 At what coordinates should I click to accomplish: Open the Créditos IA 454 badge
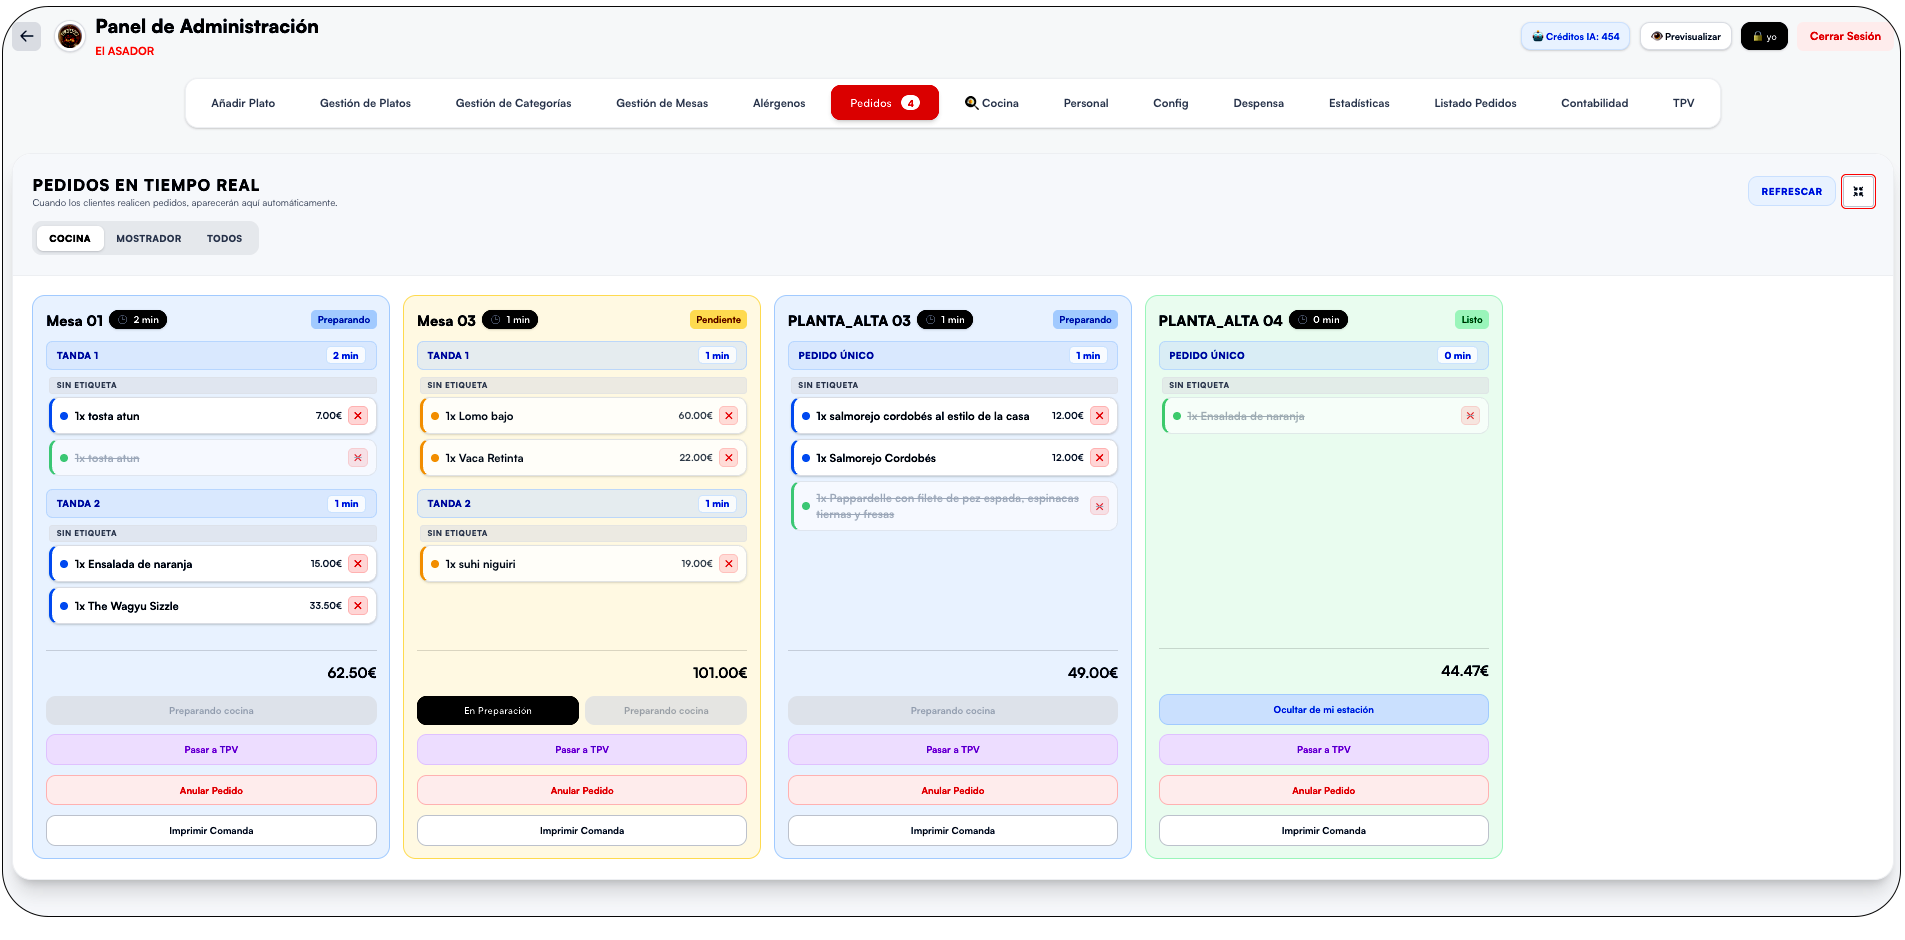click(x=1576, y=36)
